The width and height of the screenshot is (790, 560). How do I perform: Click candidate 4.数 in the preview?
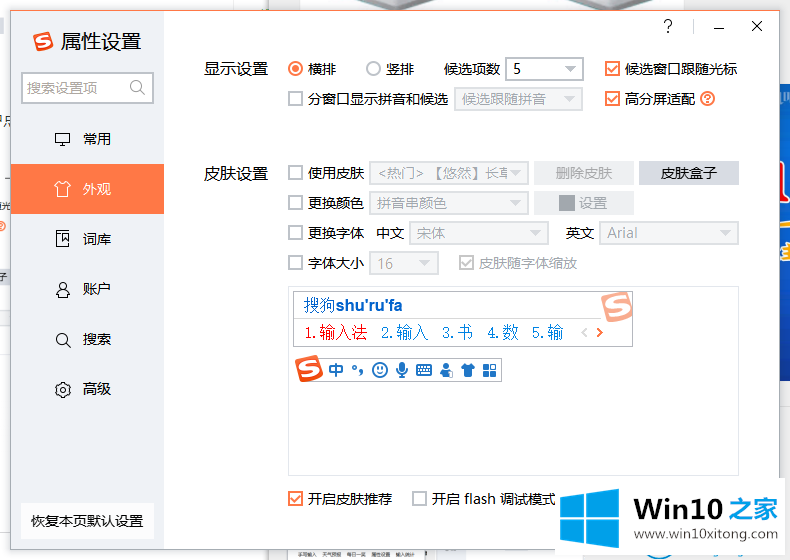click(x=503, y=333)
